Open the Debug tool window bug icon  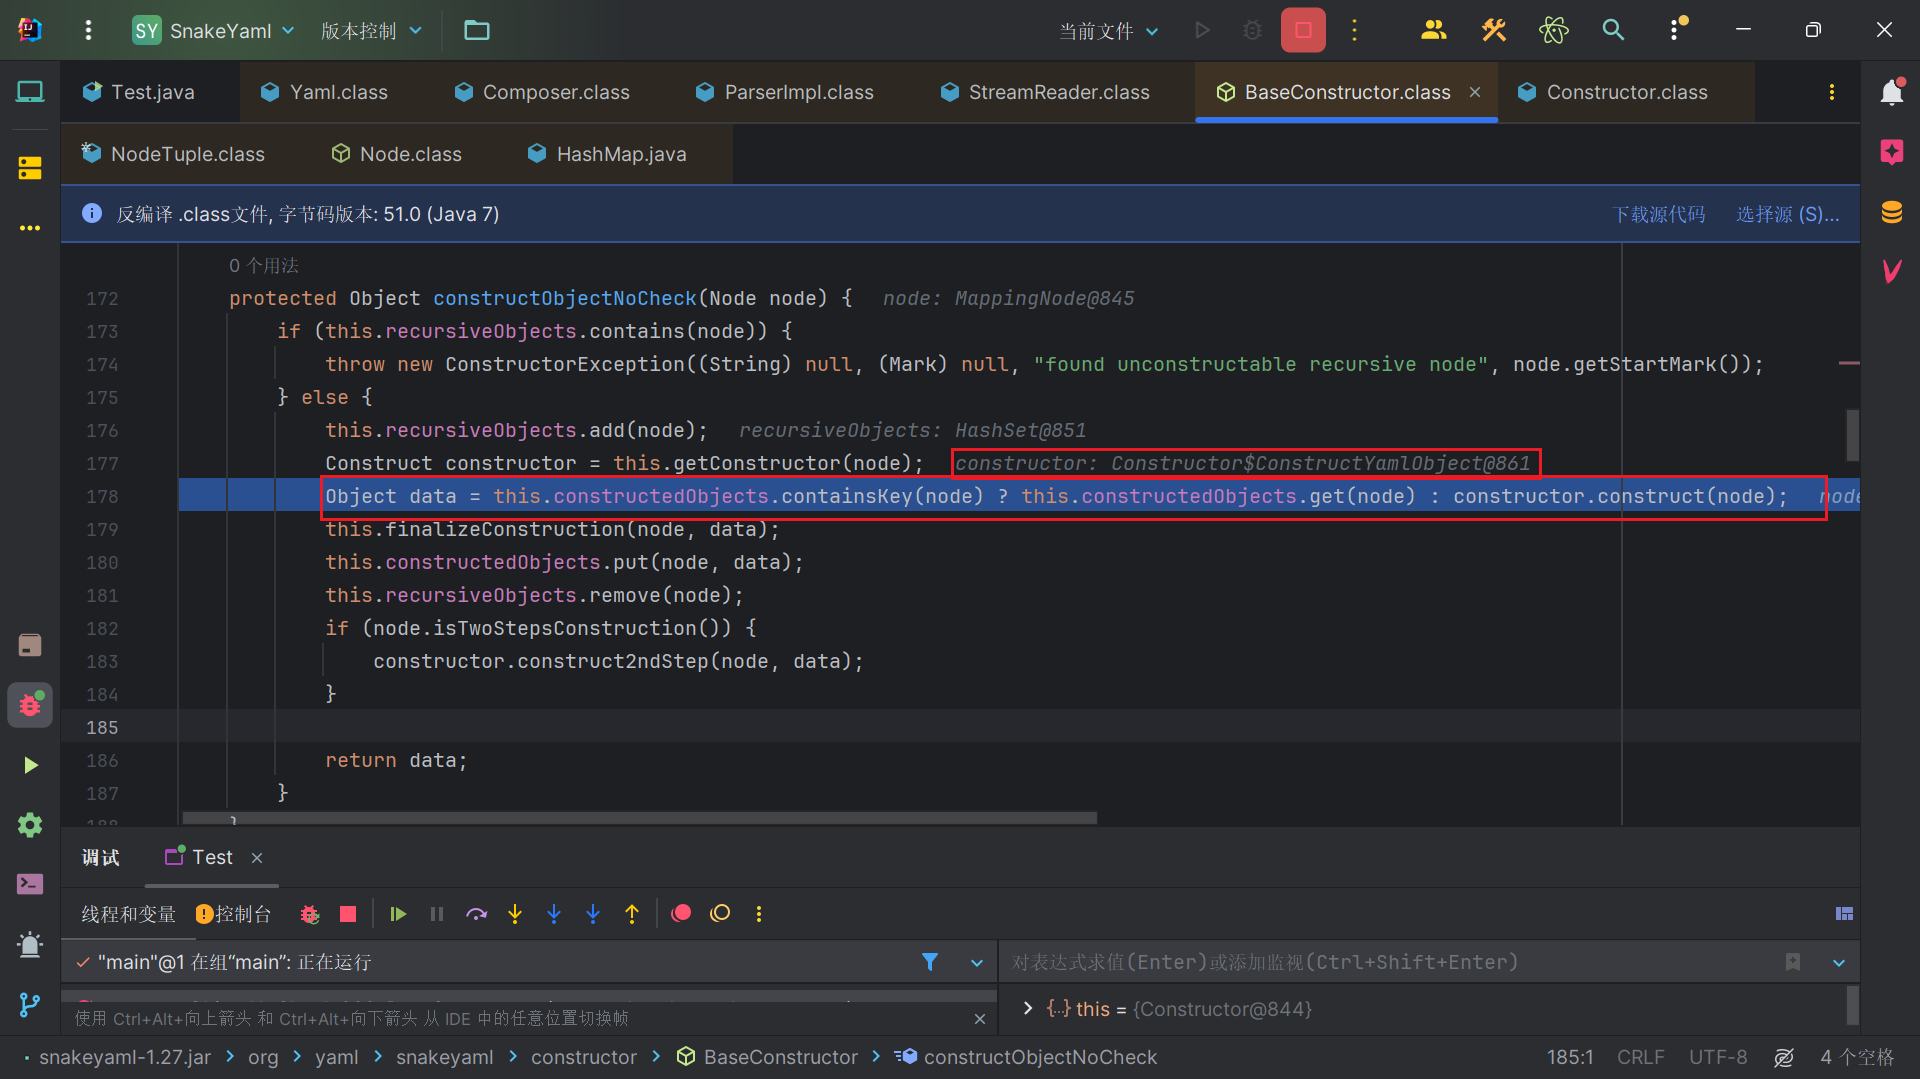[30, 705]
